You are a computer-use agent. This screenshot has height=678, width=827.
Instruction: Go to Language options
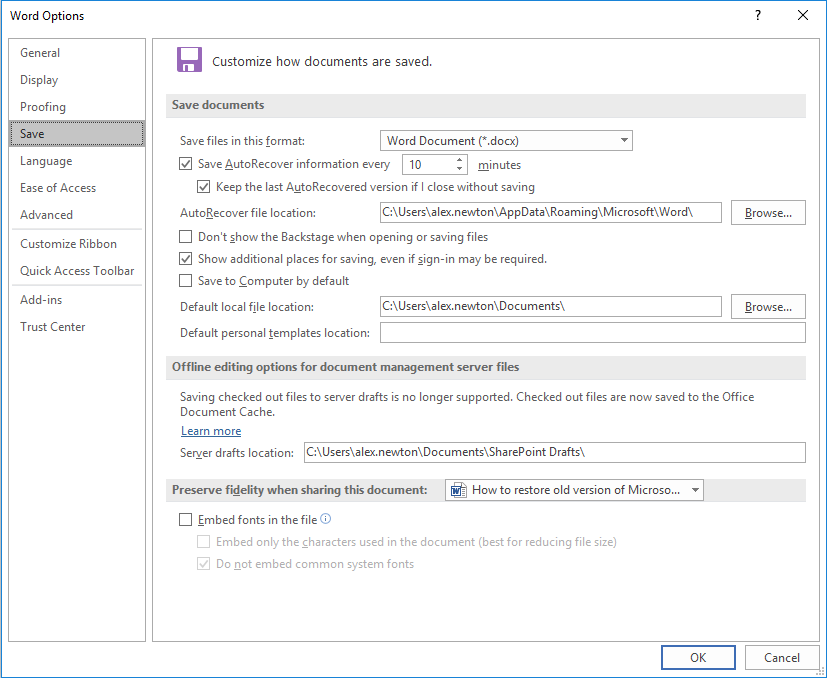point(77,161)
